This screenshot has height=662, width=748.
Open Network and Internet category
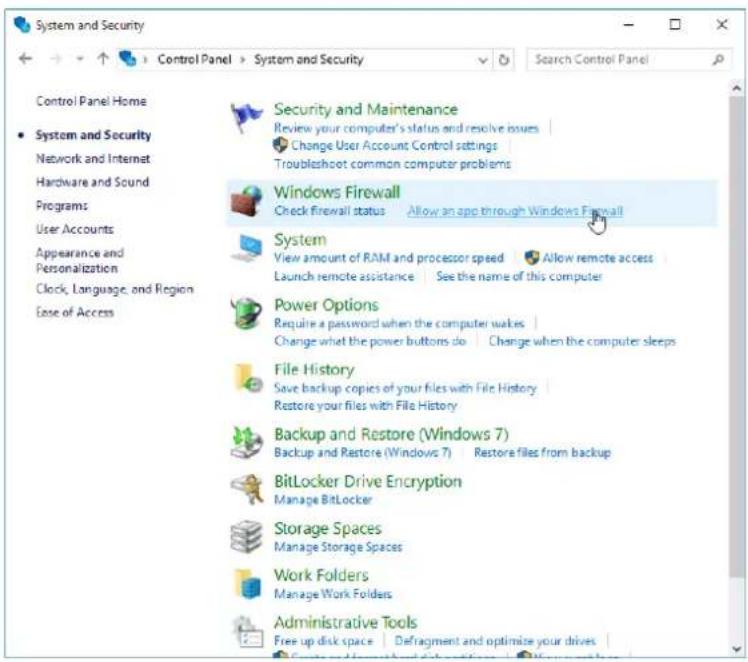point(93,158)
